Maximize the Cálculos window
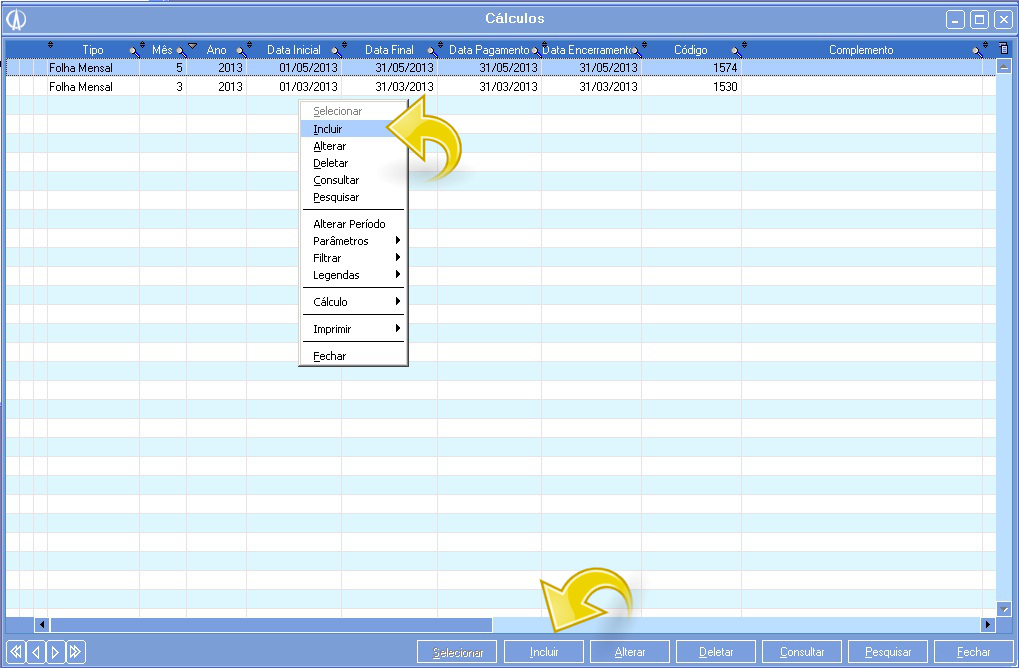 [979, 19]
